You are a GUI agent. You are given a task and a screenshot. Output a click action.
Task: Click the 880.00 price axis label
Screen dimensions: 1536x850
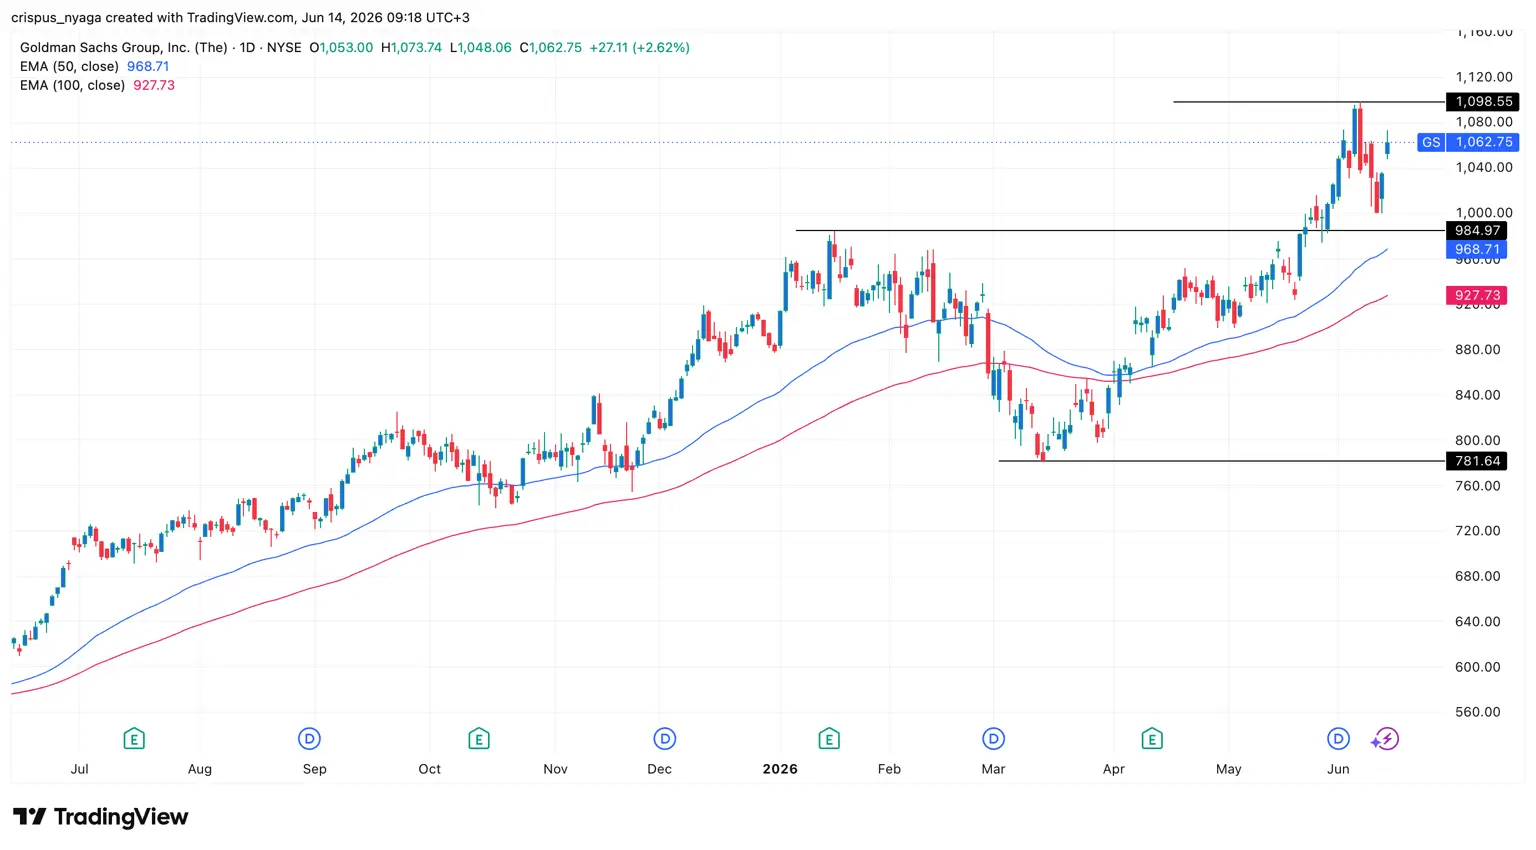(1478, 349)
